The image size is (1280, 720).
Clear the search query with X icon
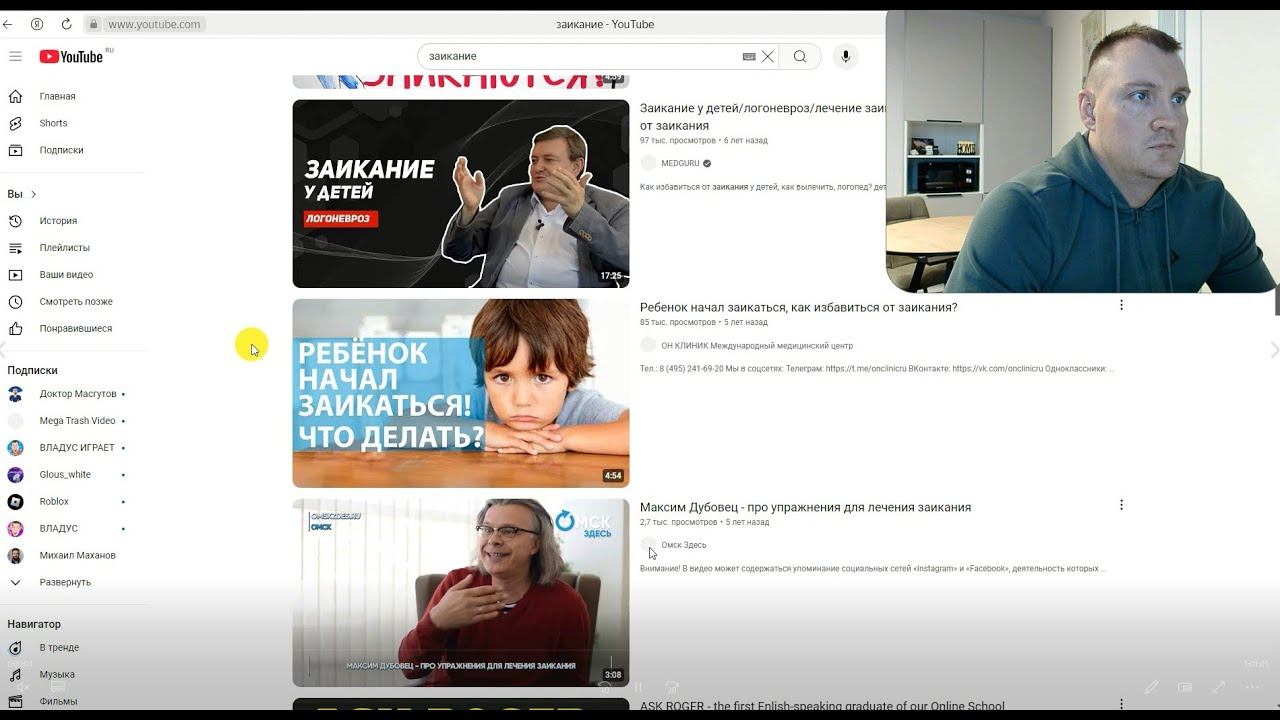tap(768, 56)
